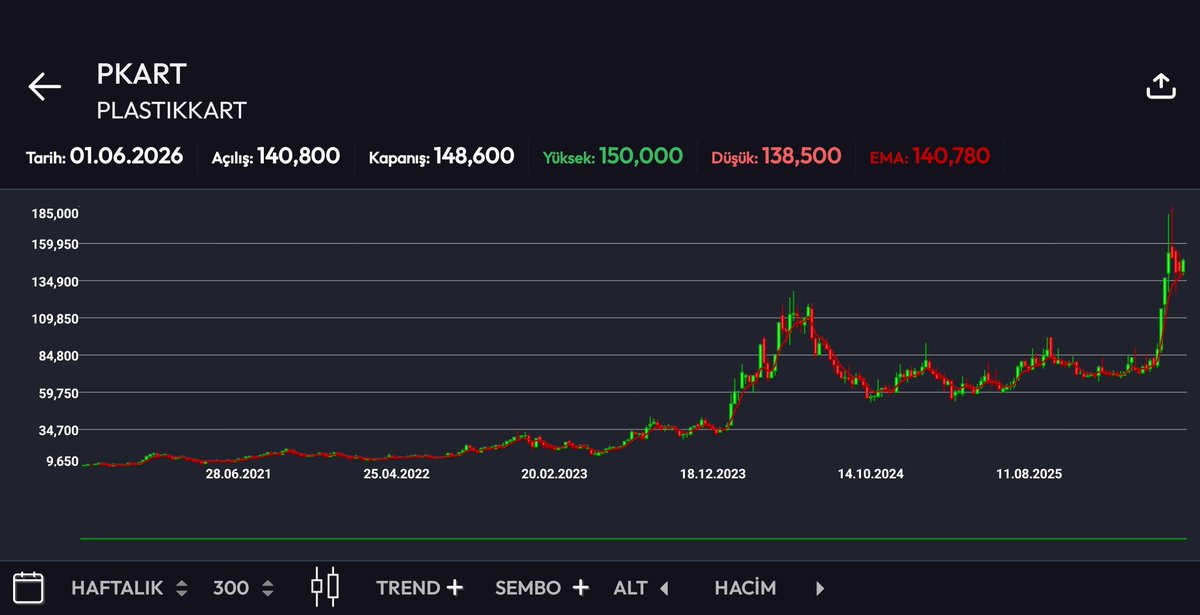1200x615 pixels.
Task: Click the latest candle near chart peak
Action: tap(1182, 265)
